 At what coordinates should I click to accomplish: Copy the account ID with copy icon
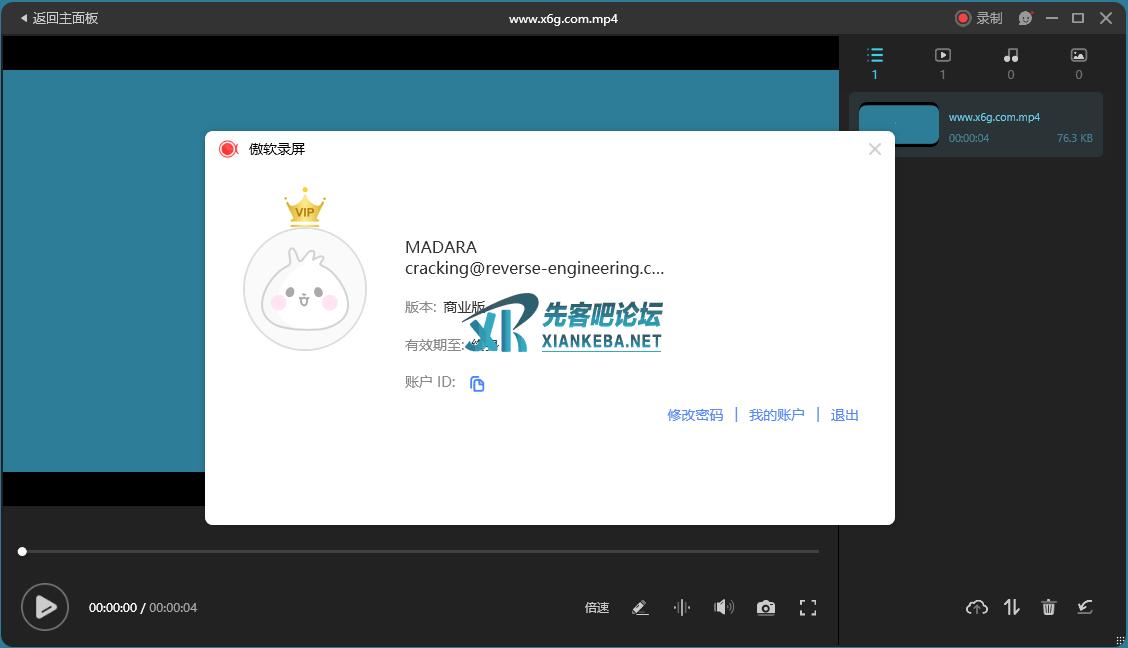coord(477,384)
